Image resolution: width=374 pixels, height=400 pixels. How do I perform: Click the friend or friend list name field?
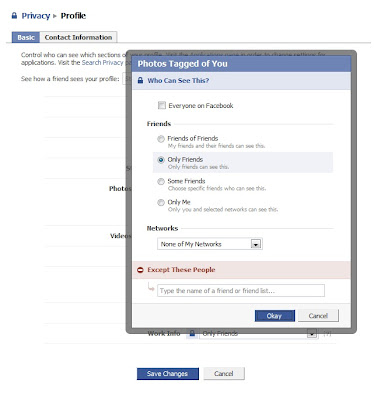241,291
